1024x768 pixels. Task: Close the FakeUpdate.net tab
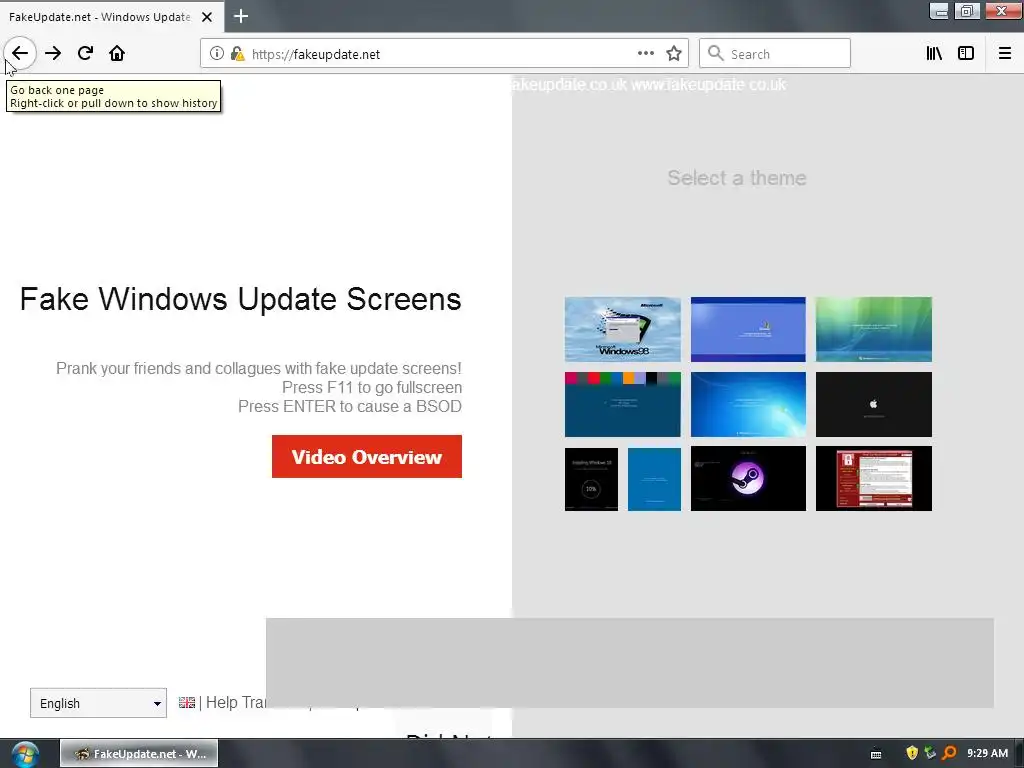tap(207, 17)
